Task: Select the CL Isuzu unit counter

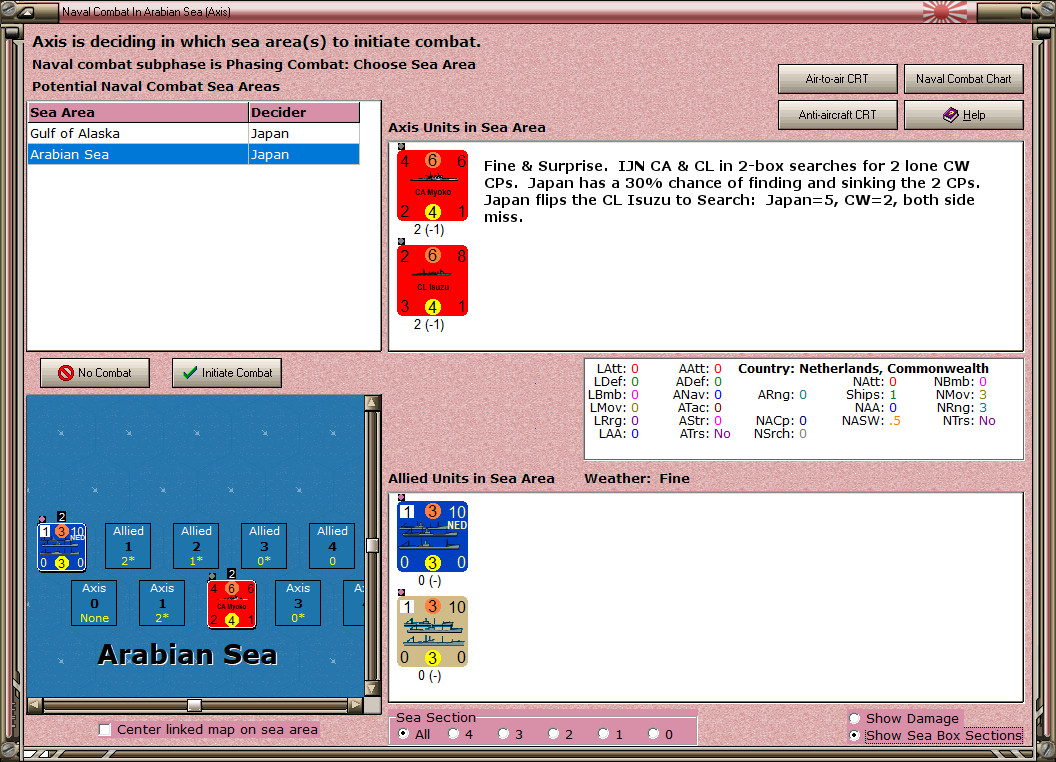Action: tap(432, 280)
